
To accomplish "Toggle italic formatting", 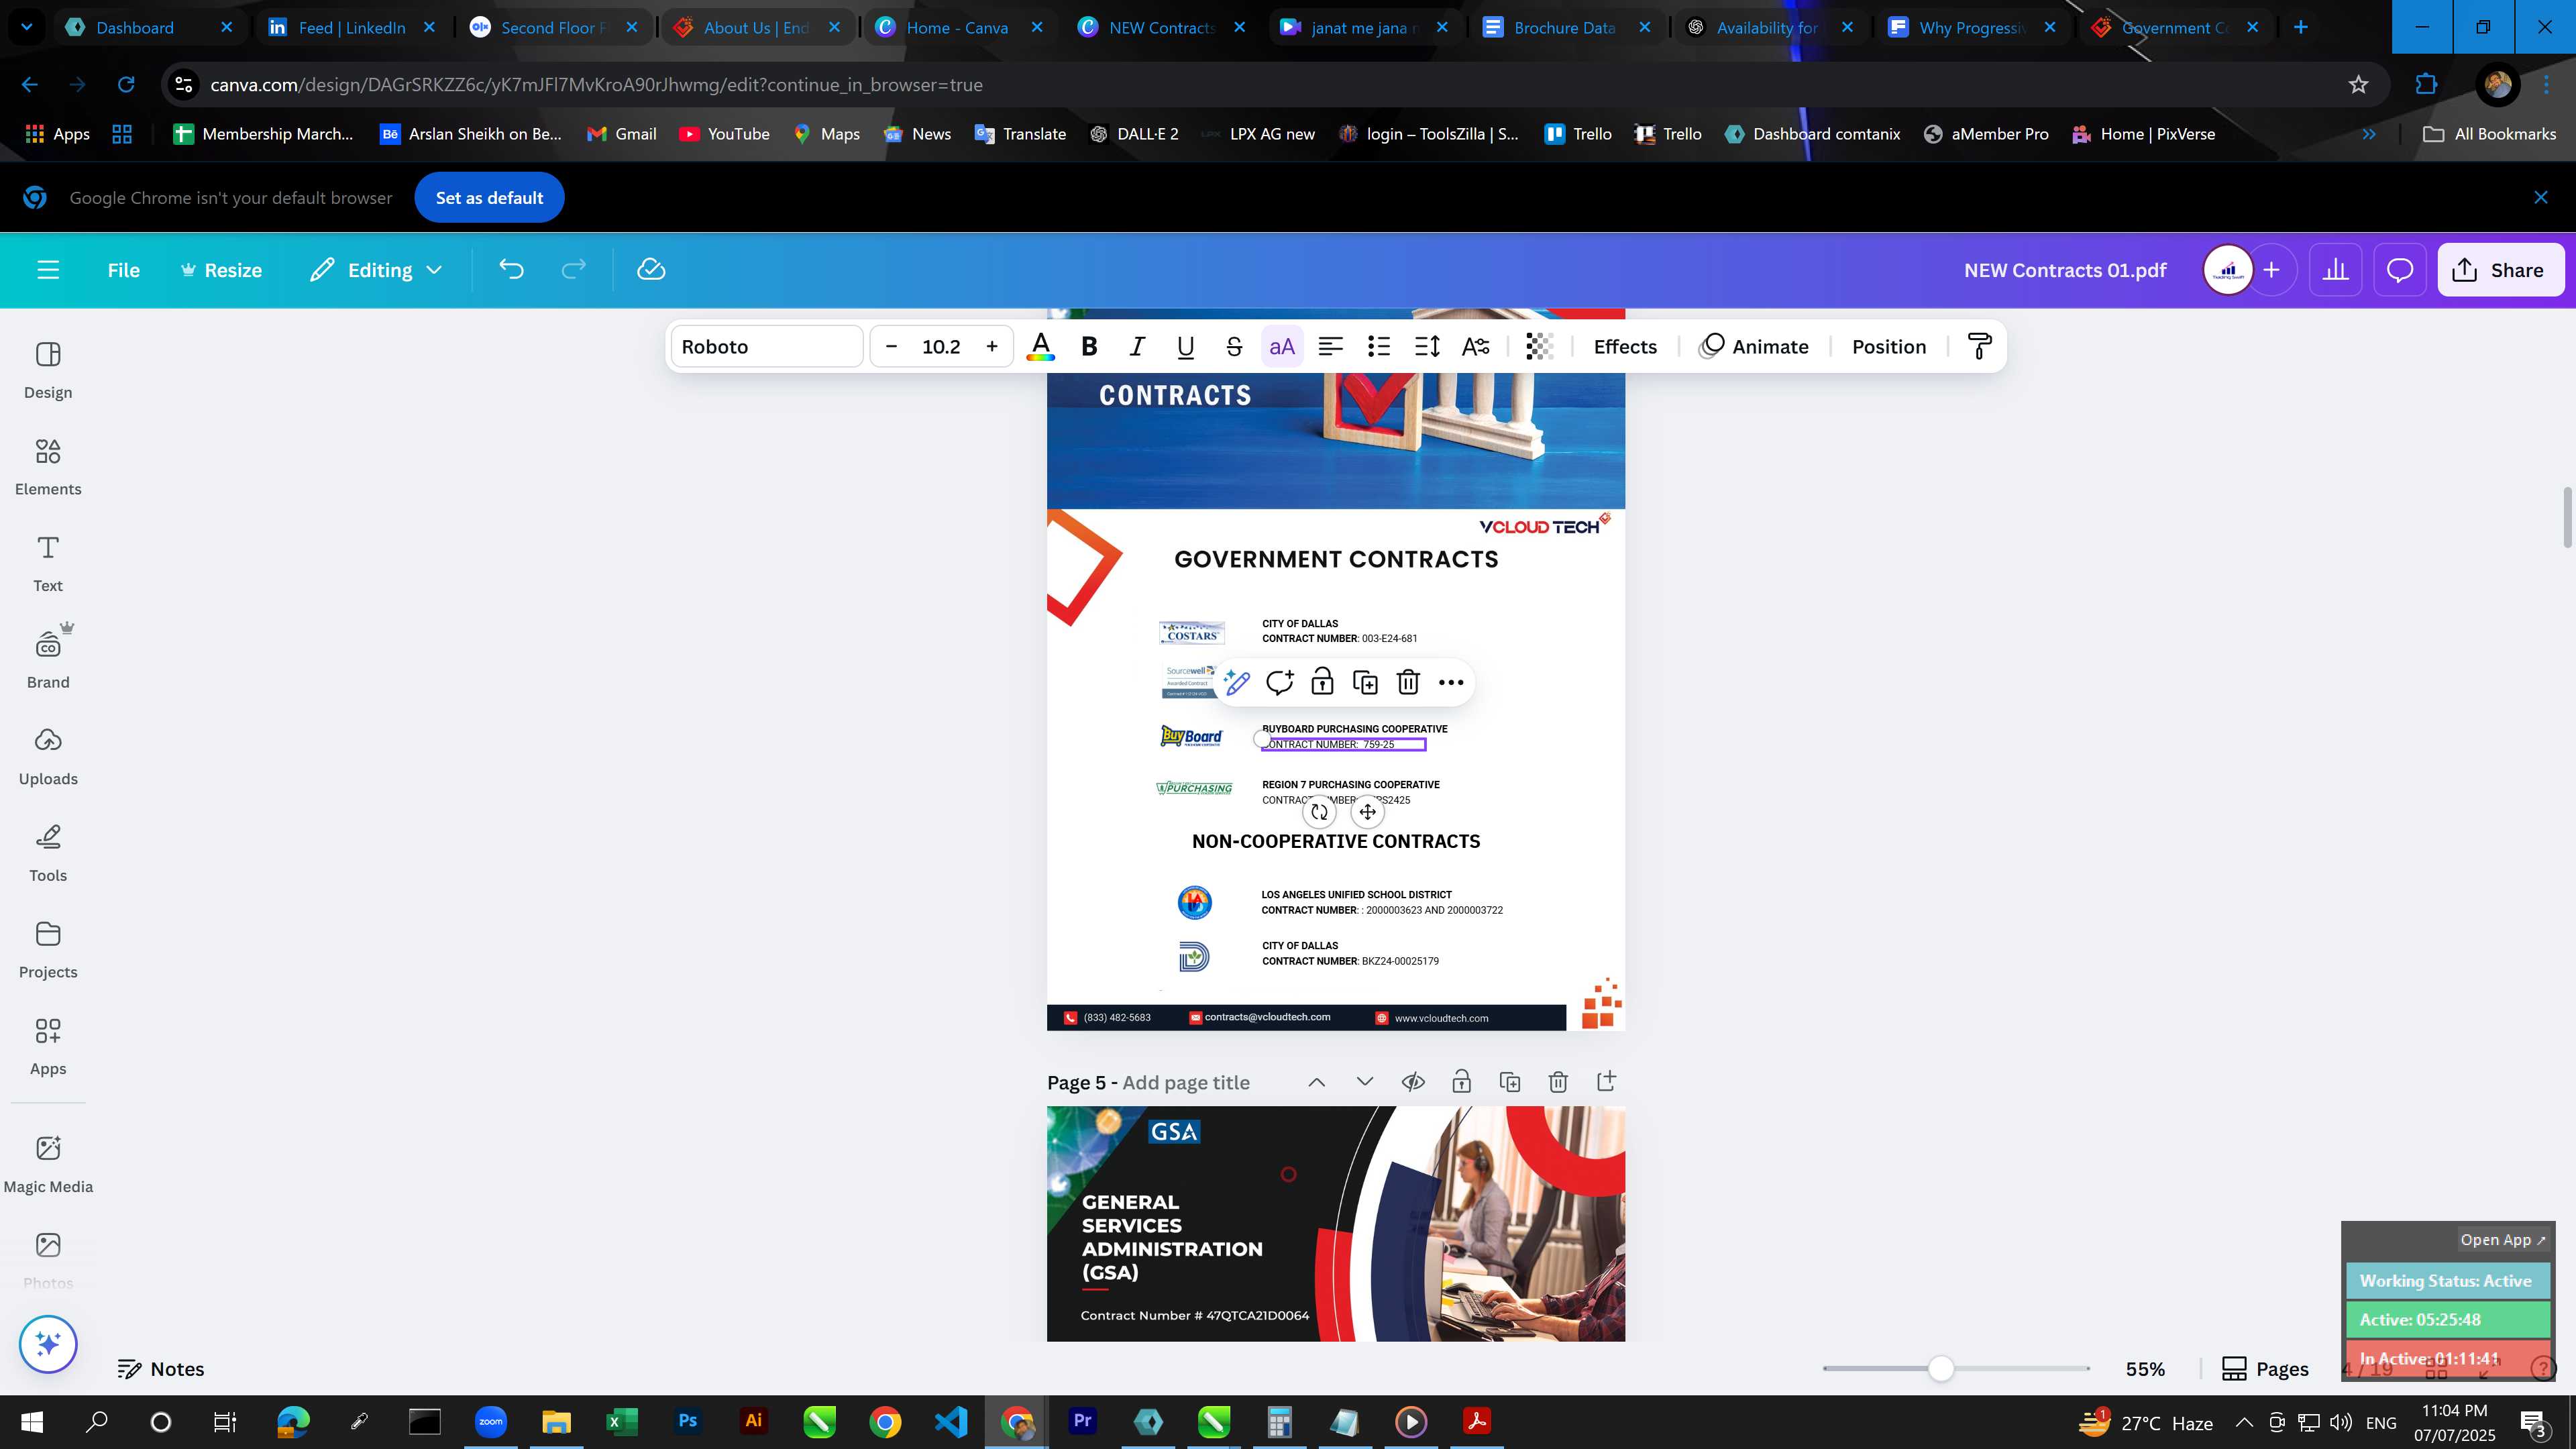I will click(1137, 347).
